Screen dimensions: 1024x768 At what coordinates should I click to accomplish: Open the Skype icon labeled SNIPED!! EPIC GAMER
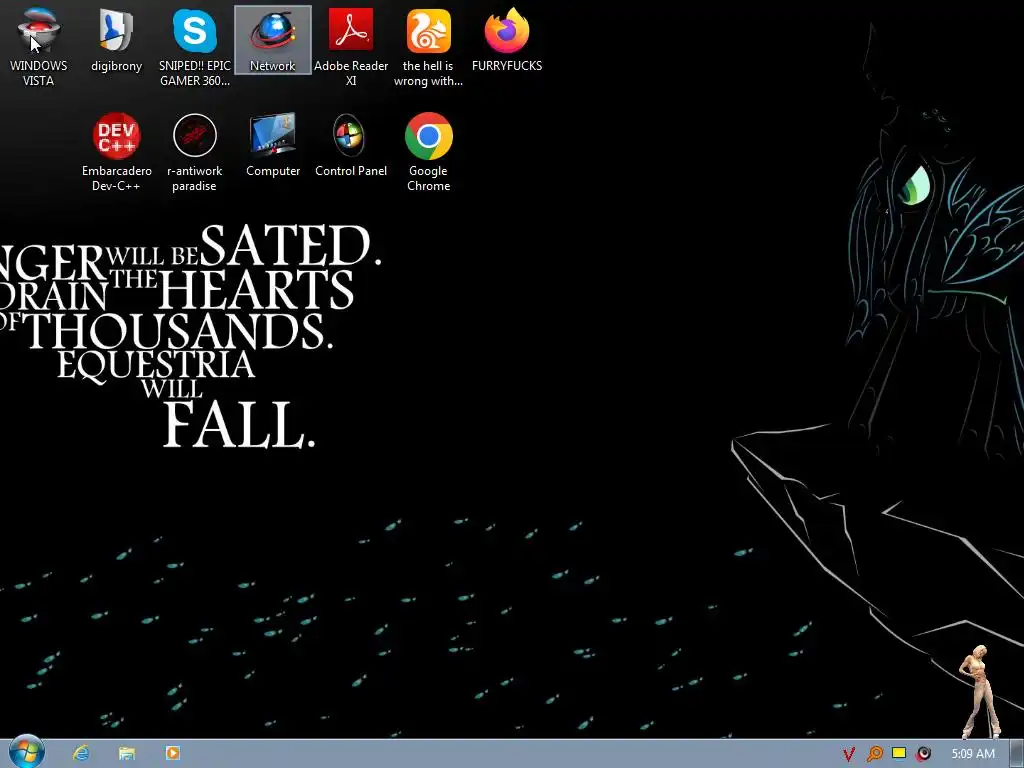pos(195,46)
